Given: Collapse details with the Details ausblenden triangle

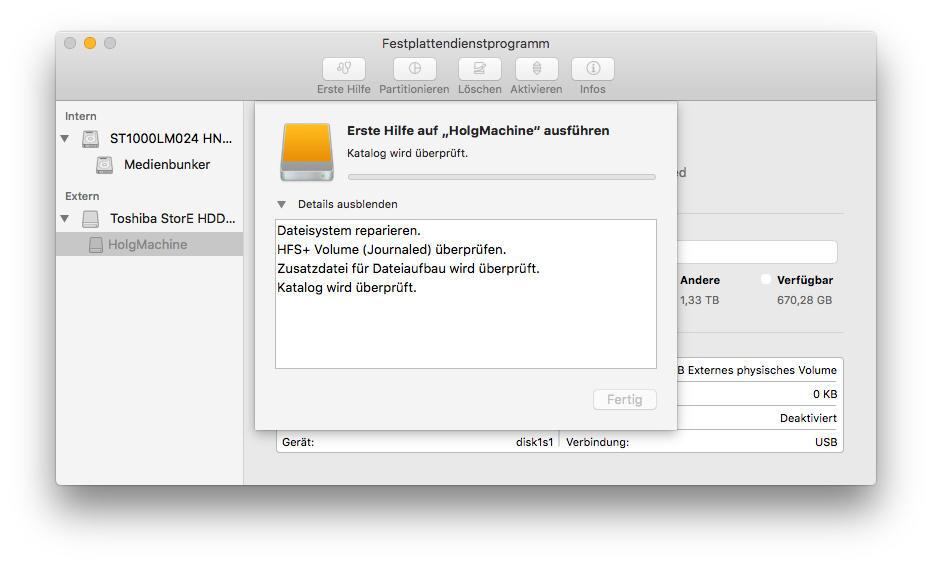Looking at the screenshot, I should pos(281,204).
